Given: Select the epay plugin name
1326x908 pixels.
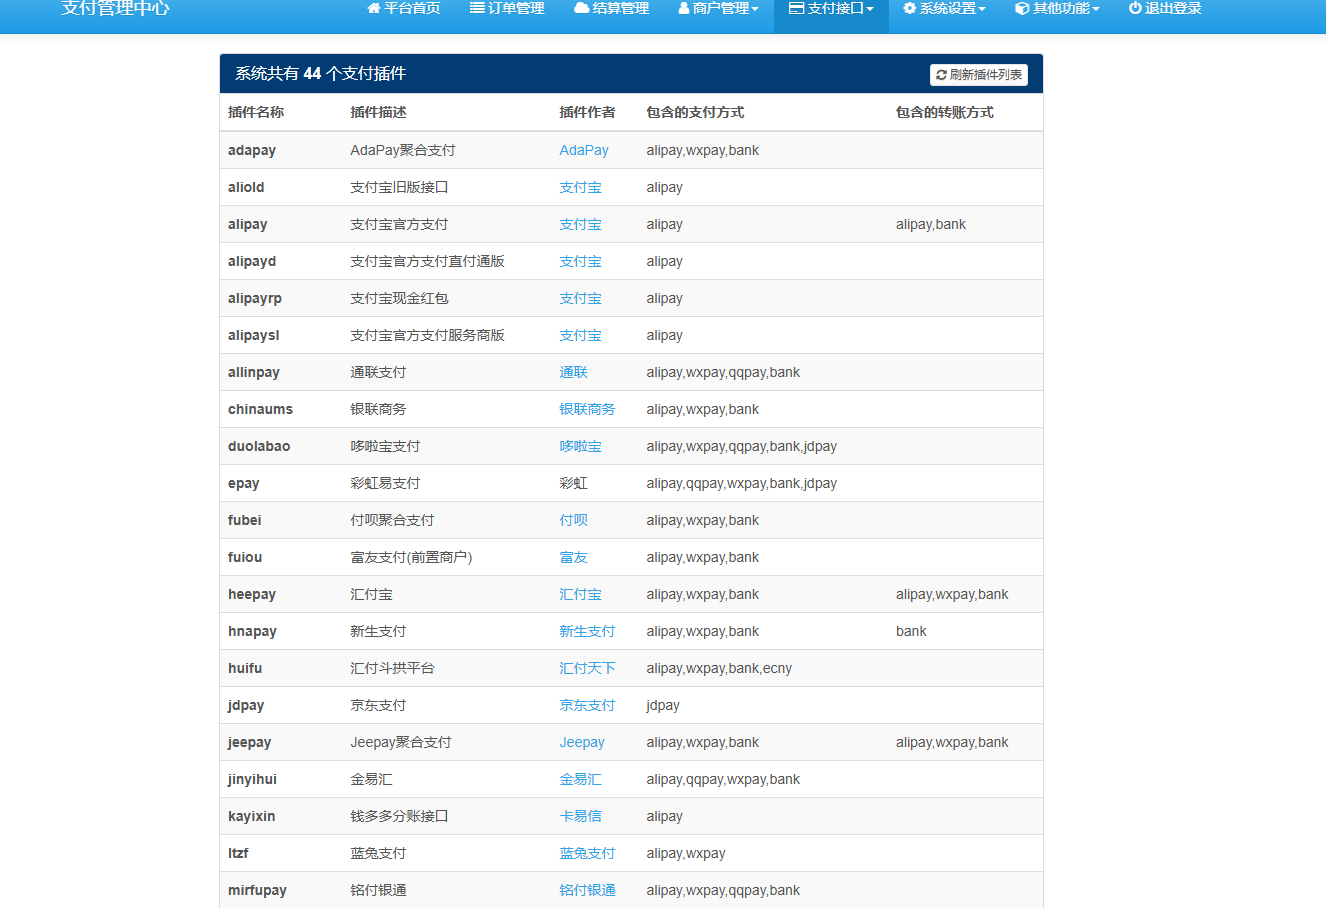Looking at the screenshot, I should pyautogui.click(x=244, y=483).
